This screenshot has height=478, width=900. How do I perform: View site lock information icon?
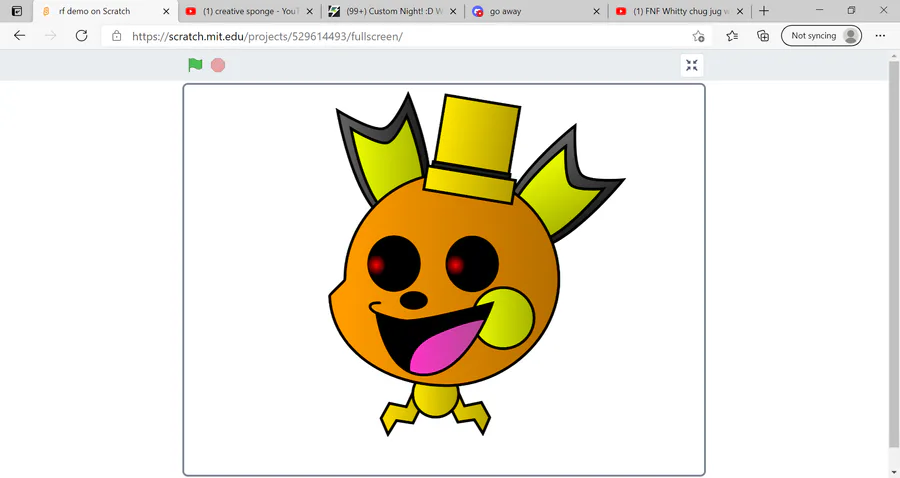coord(117,36)
